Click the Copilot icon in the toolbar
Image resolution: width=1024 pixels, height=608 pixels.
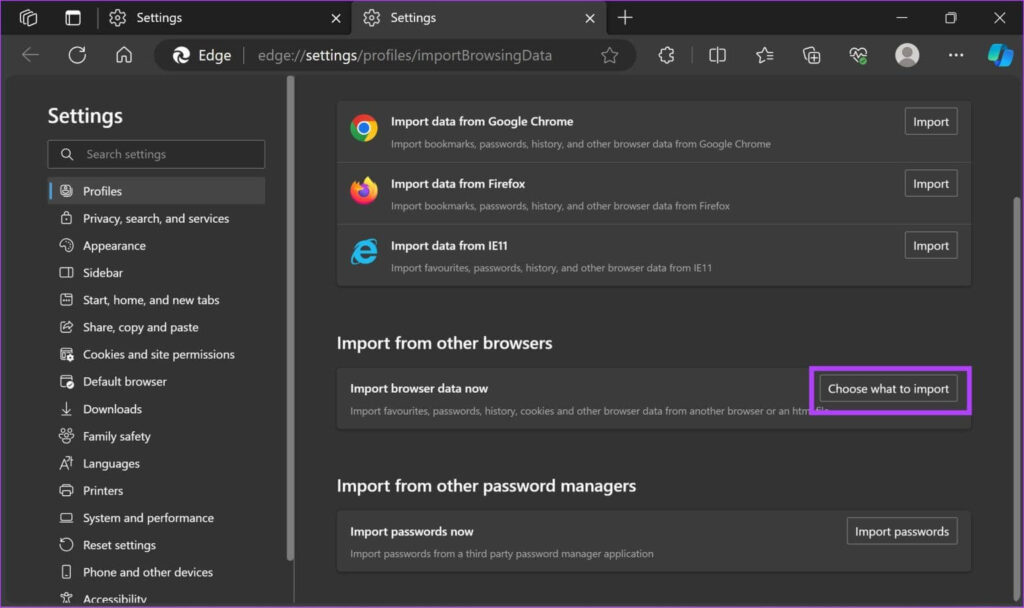pyautogui.click(x=1000, y=55)
